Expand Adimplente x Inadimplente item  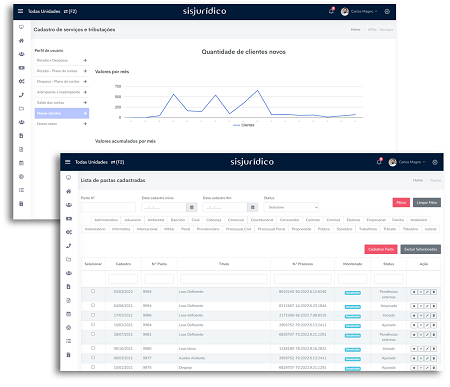pyautogui.click(x=62, y=92)
